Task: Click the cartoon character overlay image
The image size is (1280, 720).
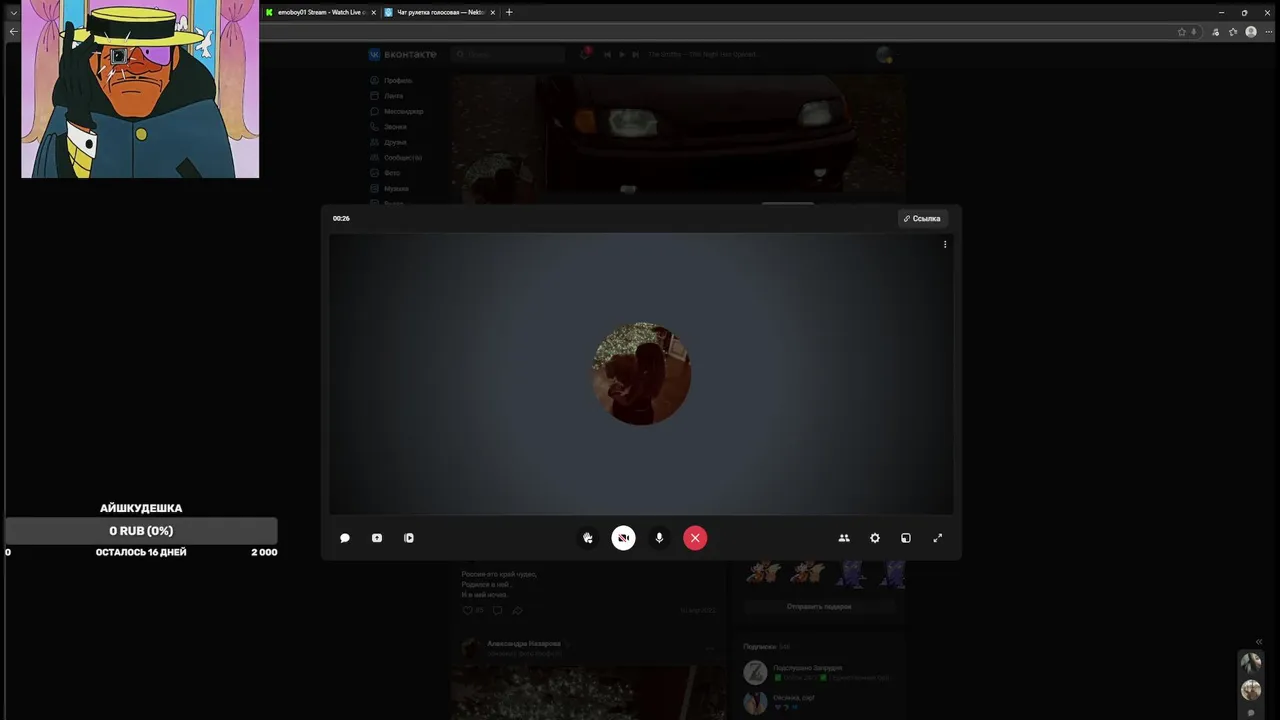Action: 140,89
